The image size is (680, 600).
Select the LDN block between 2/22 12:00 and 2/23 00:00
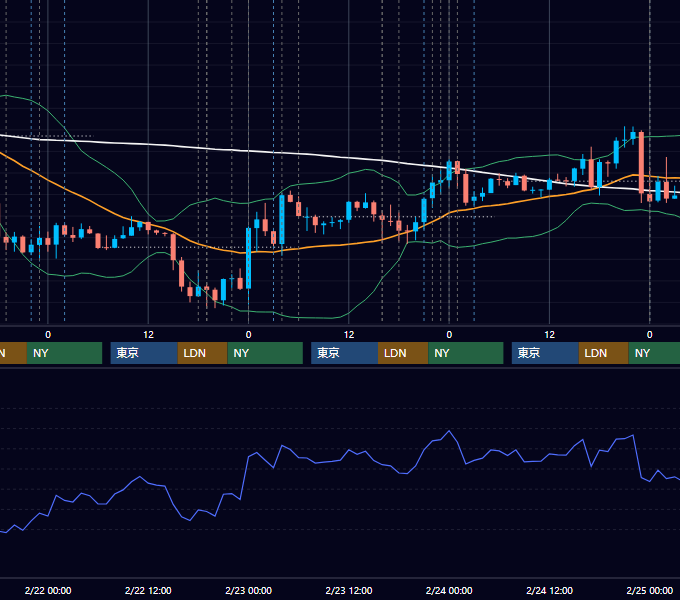coord(203,353)
